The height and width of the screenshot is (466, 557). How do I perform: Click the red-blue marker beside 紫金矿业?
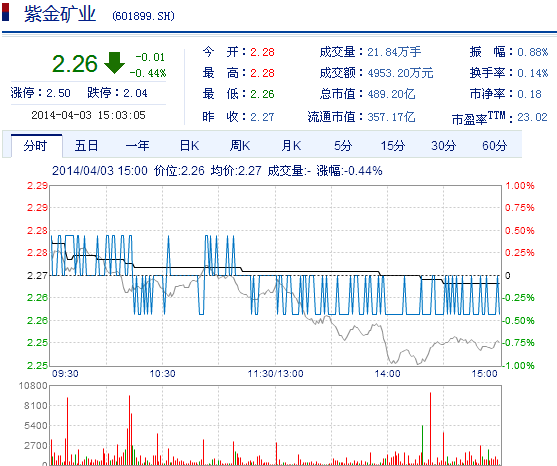click(x=5, y=12)
